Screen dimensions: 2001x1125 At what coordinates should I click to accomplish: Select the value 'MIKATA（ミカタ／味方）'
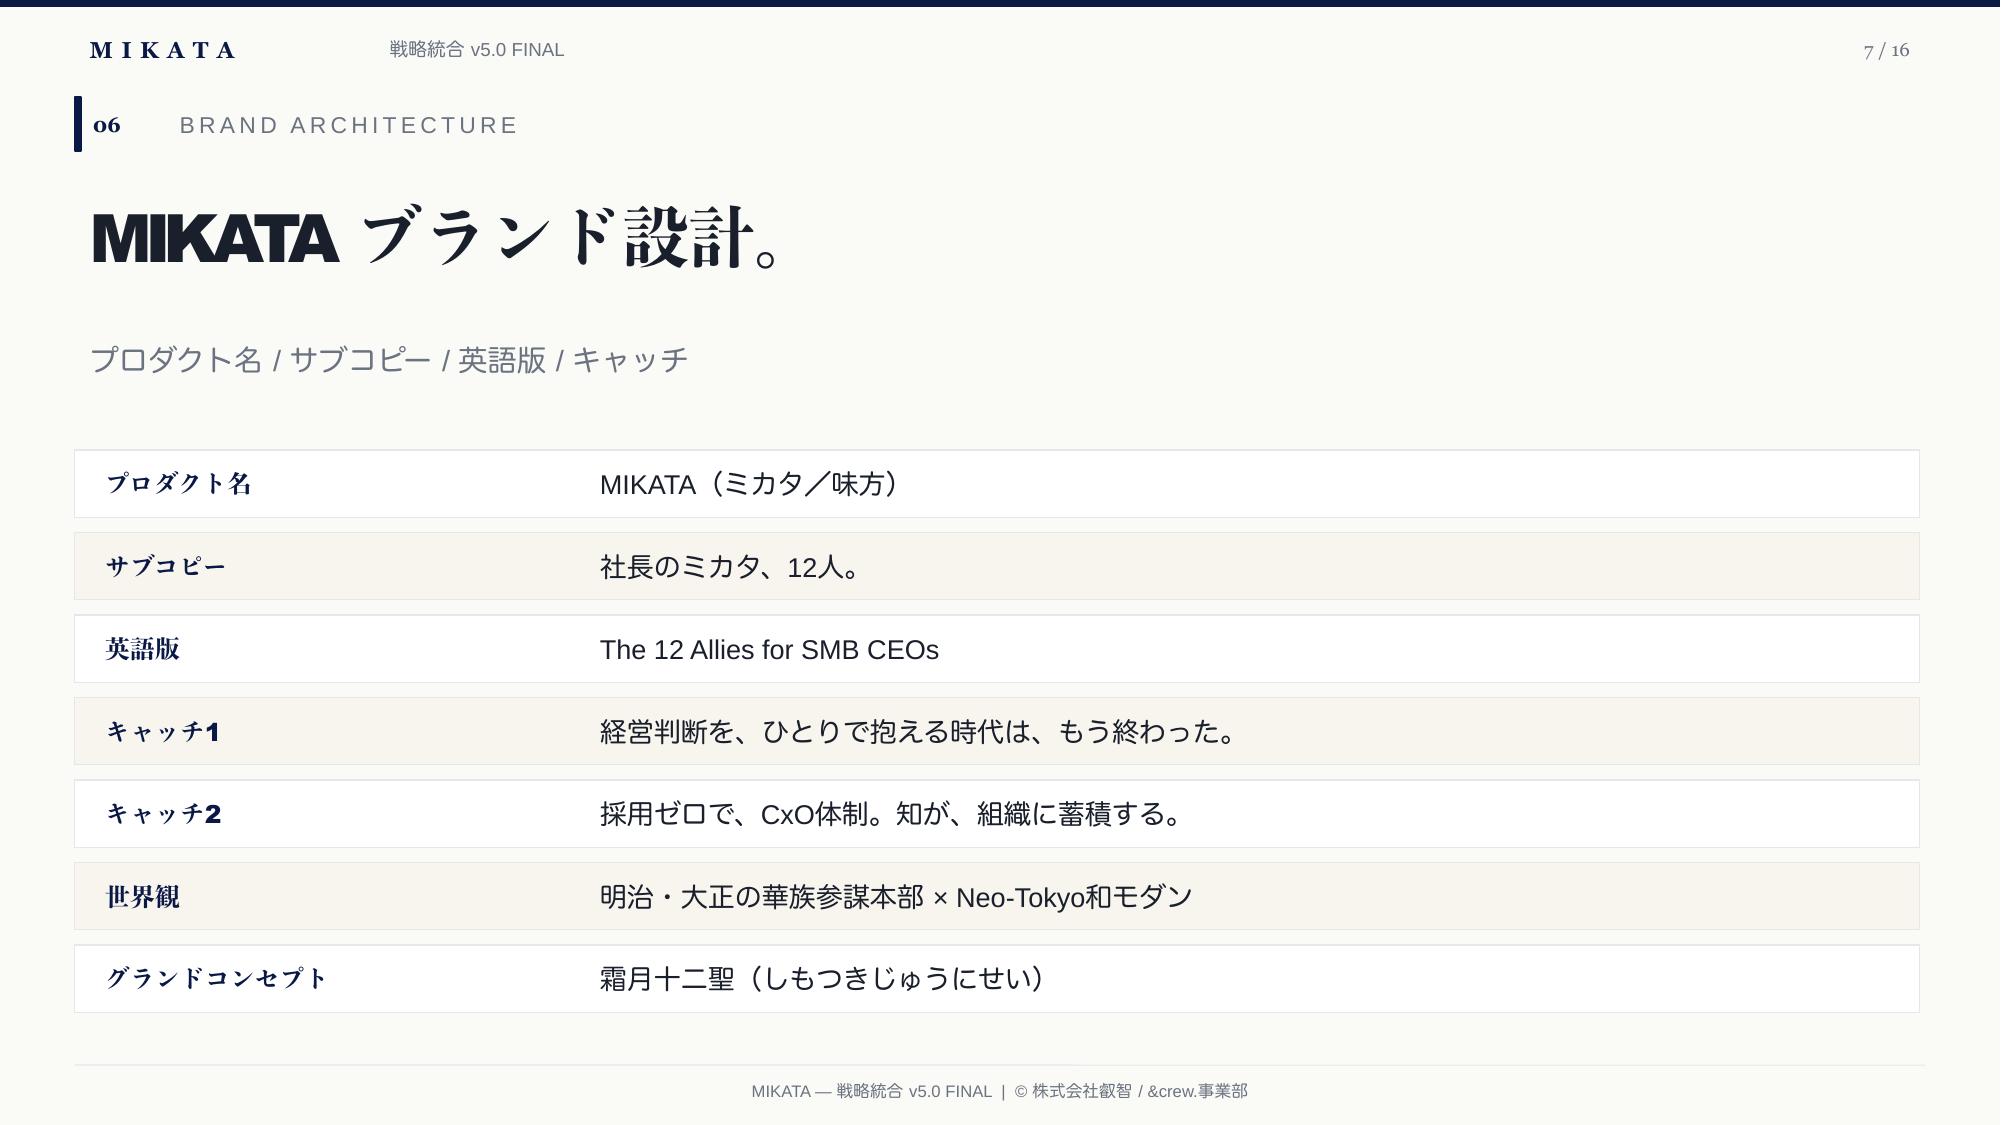(x=753, y=484)
